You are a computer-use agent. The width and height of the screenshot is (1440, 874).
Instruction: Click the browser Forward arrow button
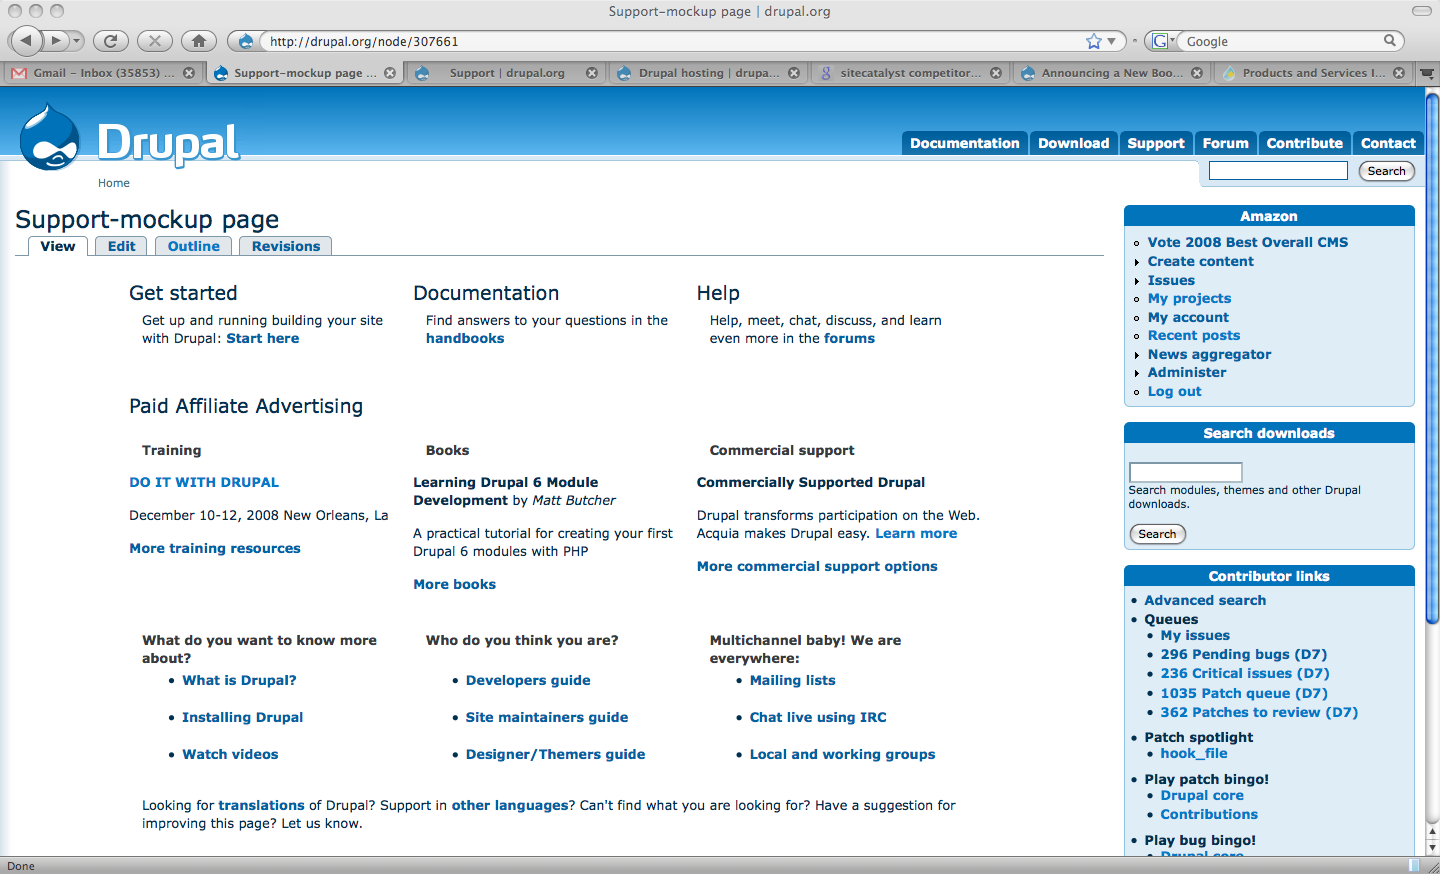[56, 41]
